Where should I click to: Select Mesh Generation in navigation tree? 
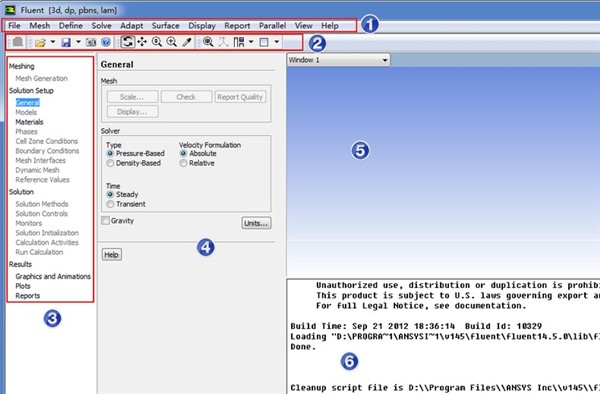(41, 78)
